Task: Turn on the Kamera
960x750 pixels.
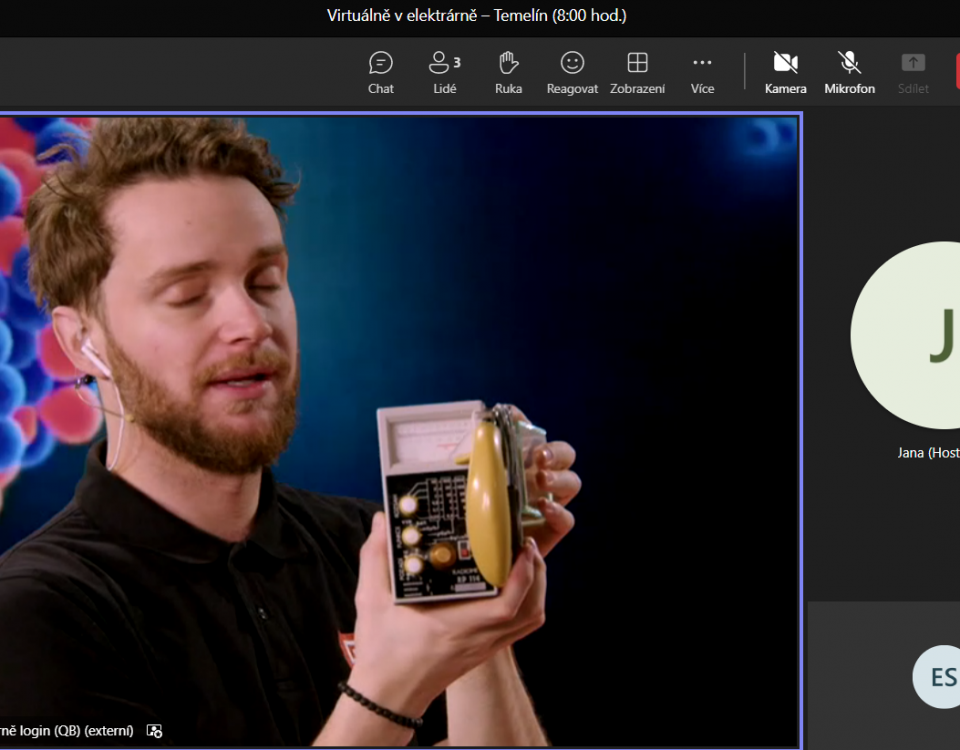Action: click(786, 73)
